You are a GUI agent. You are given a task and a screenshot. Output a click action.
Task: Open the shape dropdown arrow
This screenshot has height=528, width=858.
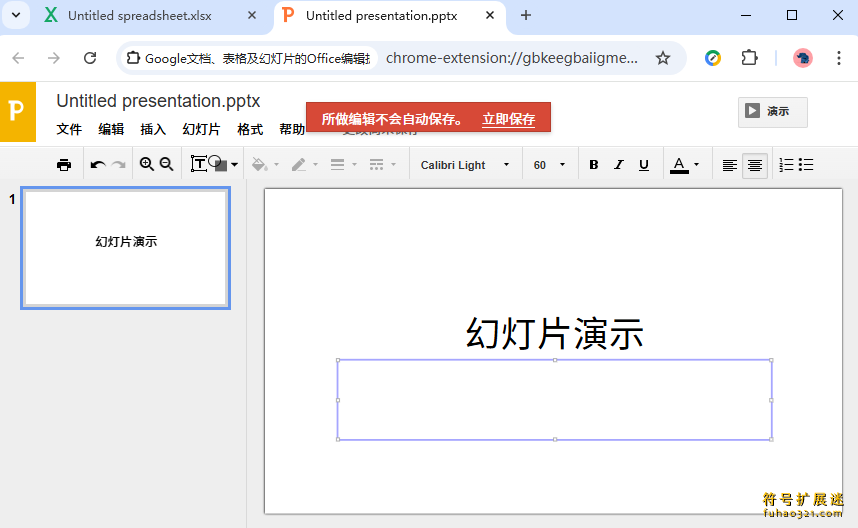pyautogui.click(x=235, y=165)
